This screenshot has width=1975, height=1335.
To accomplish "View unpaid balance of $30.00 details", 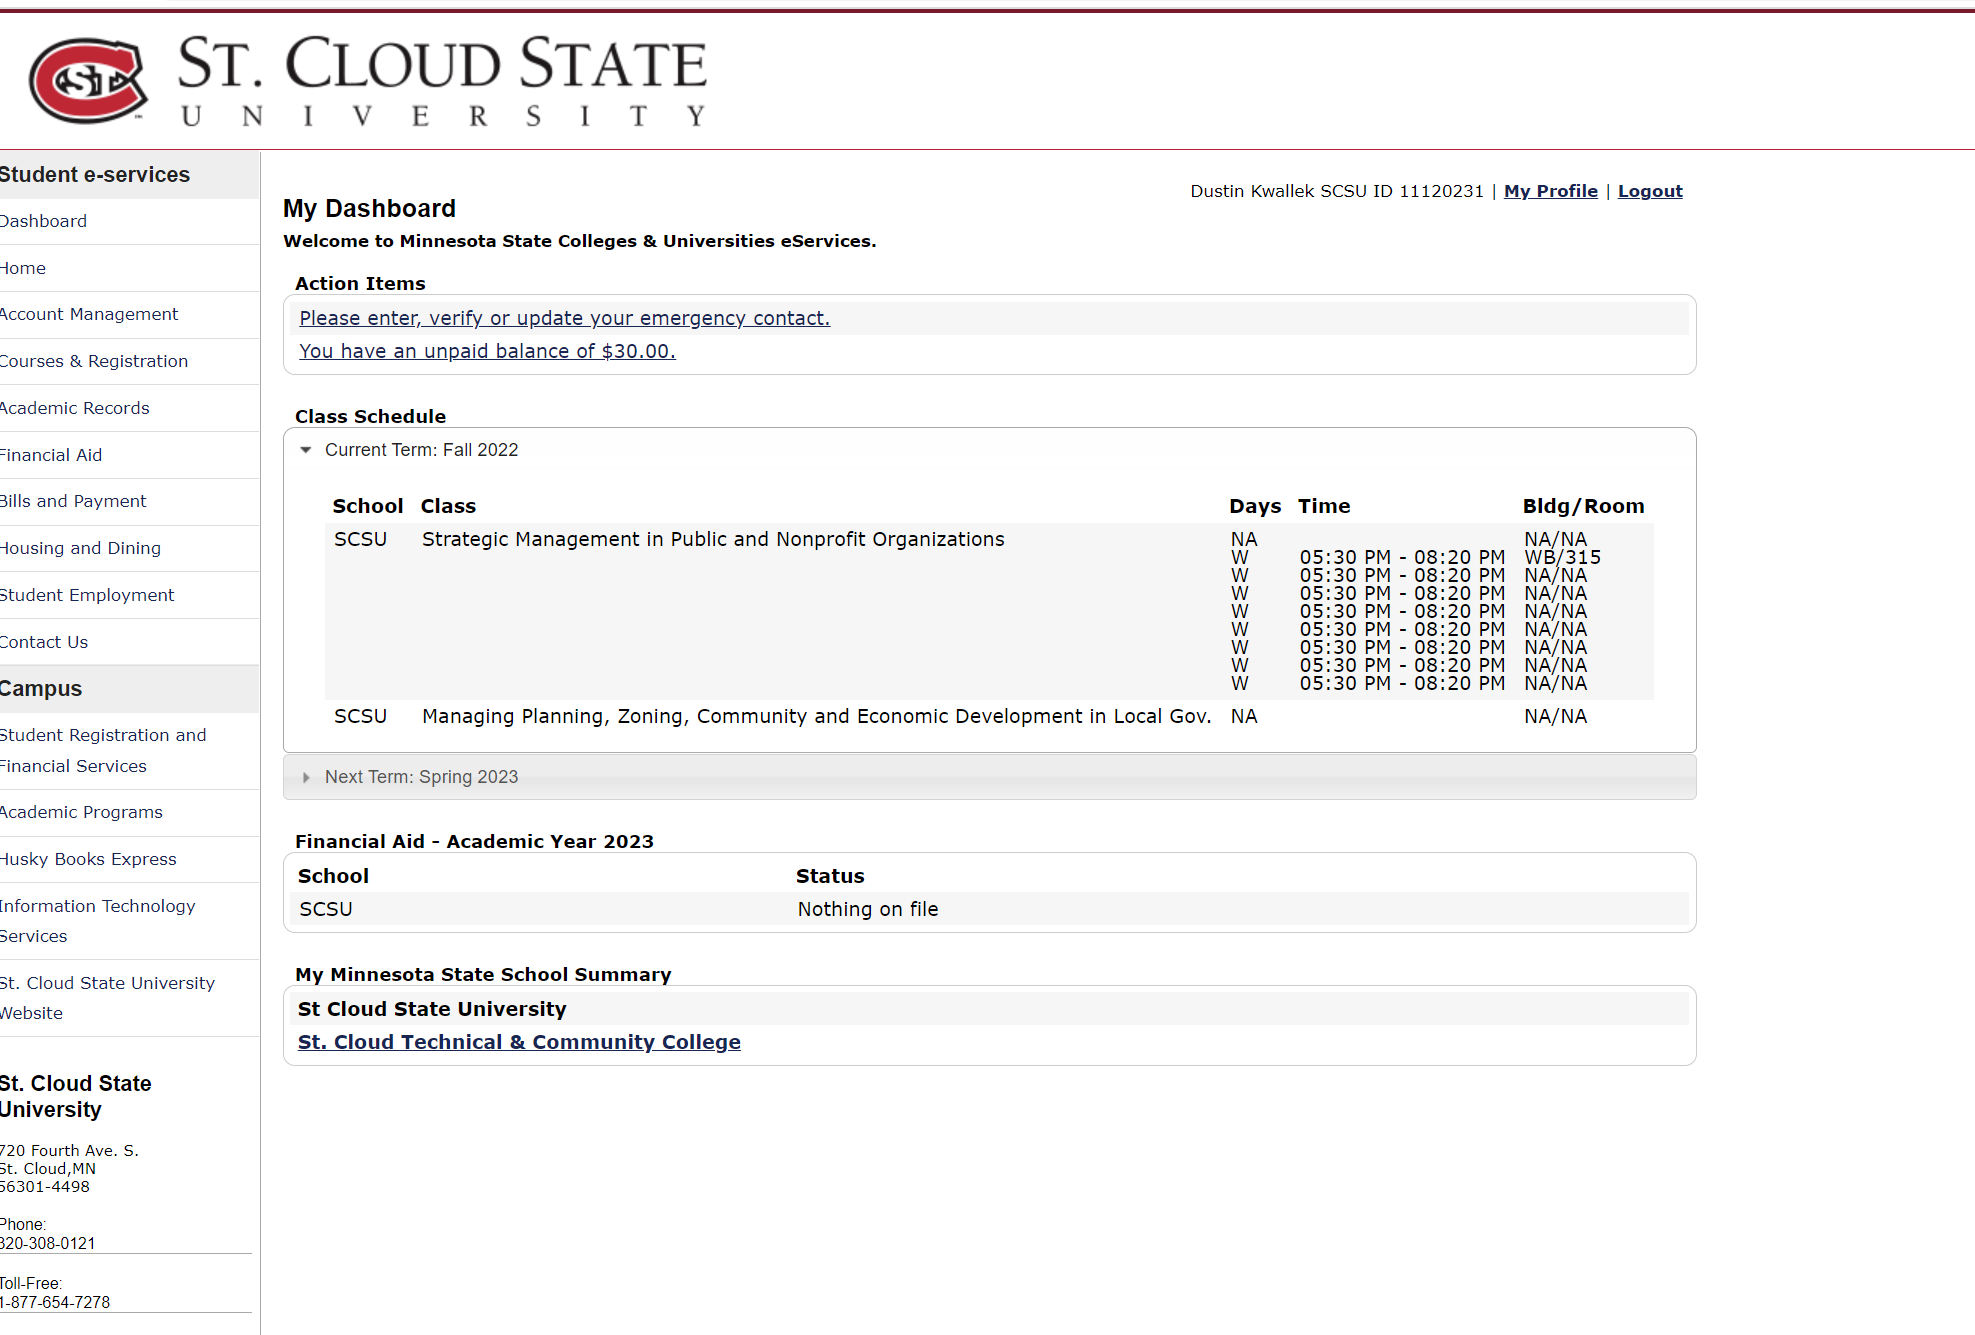I will pos(487,351).
